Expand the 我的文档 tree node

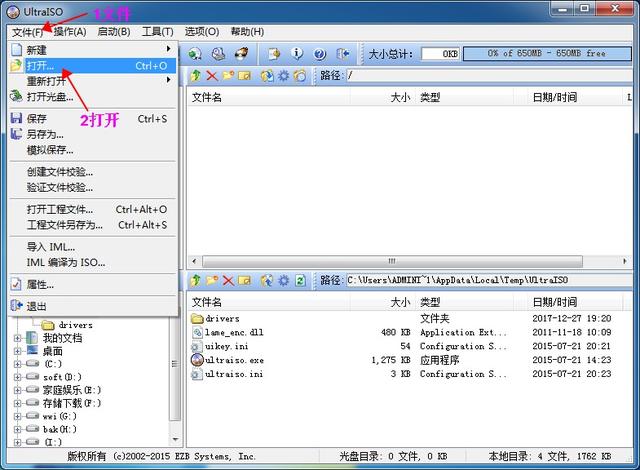click(x=17, y=338)
